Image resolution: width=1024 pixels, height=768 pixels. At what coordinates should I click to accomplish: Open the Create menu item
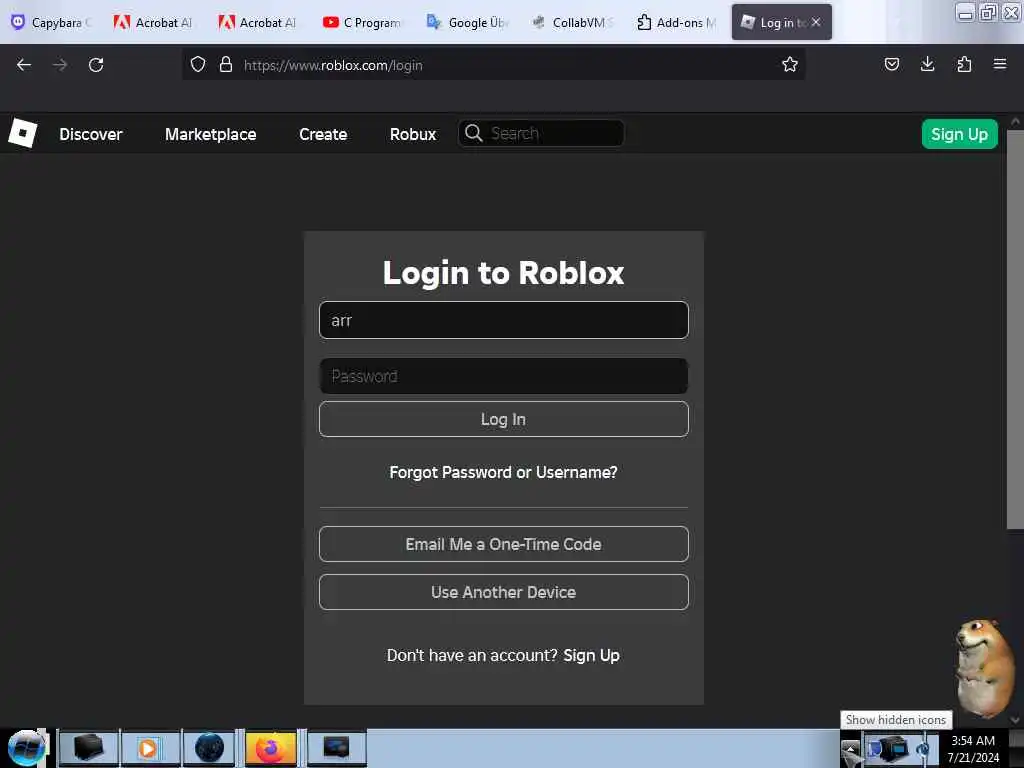pyautogui.click(x=323, y=134)
